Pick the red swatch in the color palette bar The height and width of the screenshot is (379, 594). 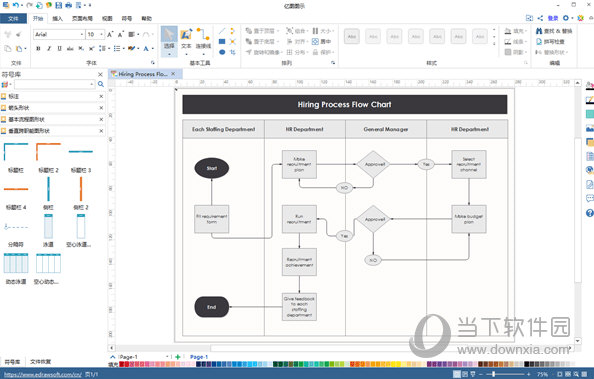[x=122, y=364]
